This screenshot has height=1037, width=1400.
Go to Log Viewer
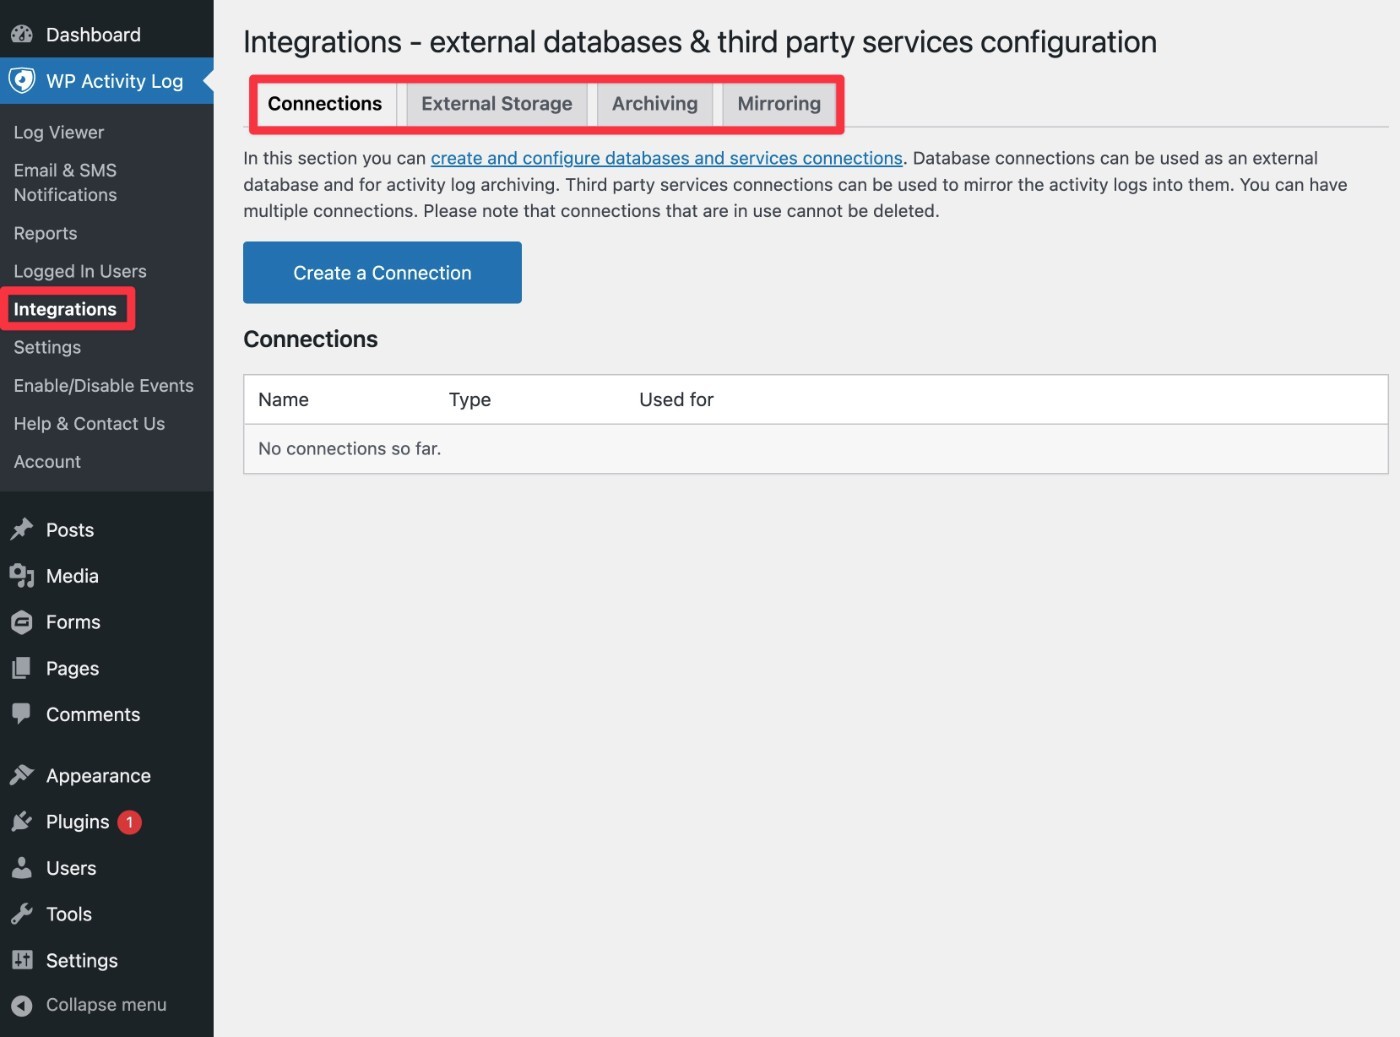click(x=59, y=132)
